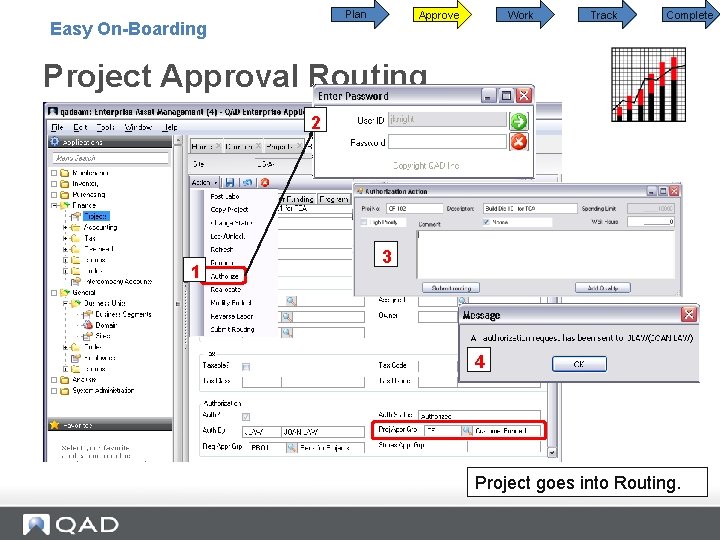
Task: Click the Track stage arrow
Action: [607, 15]
